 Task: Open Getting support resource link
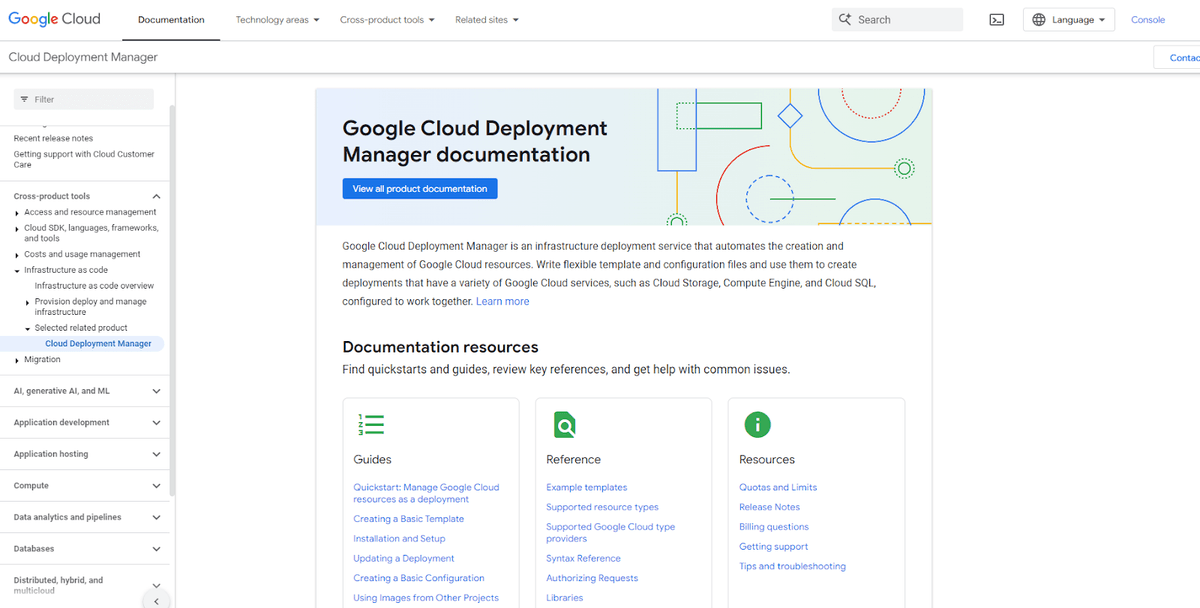[x=773, y=547]
